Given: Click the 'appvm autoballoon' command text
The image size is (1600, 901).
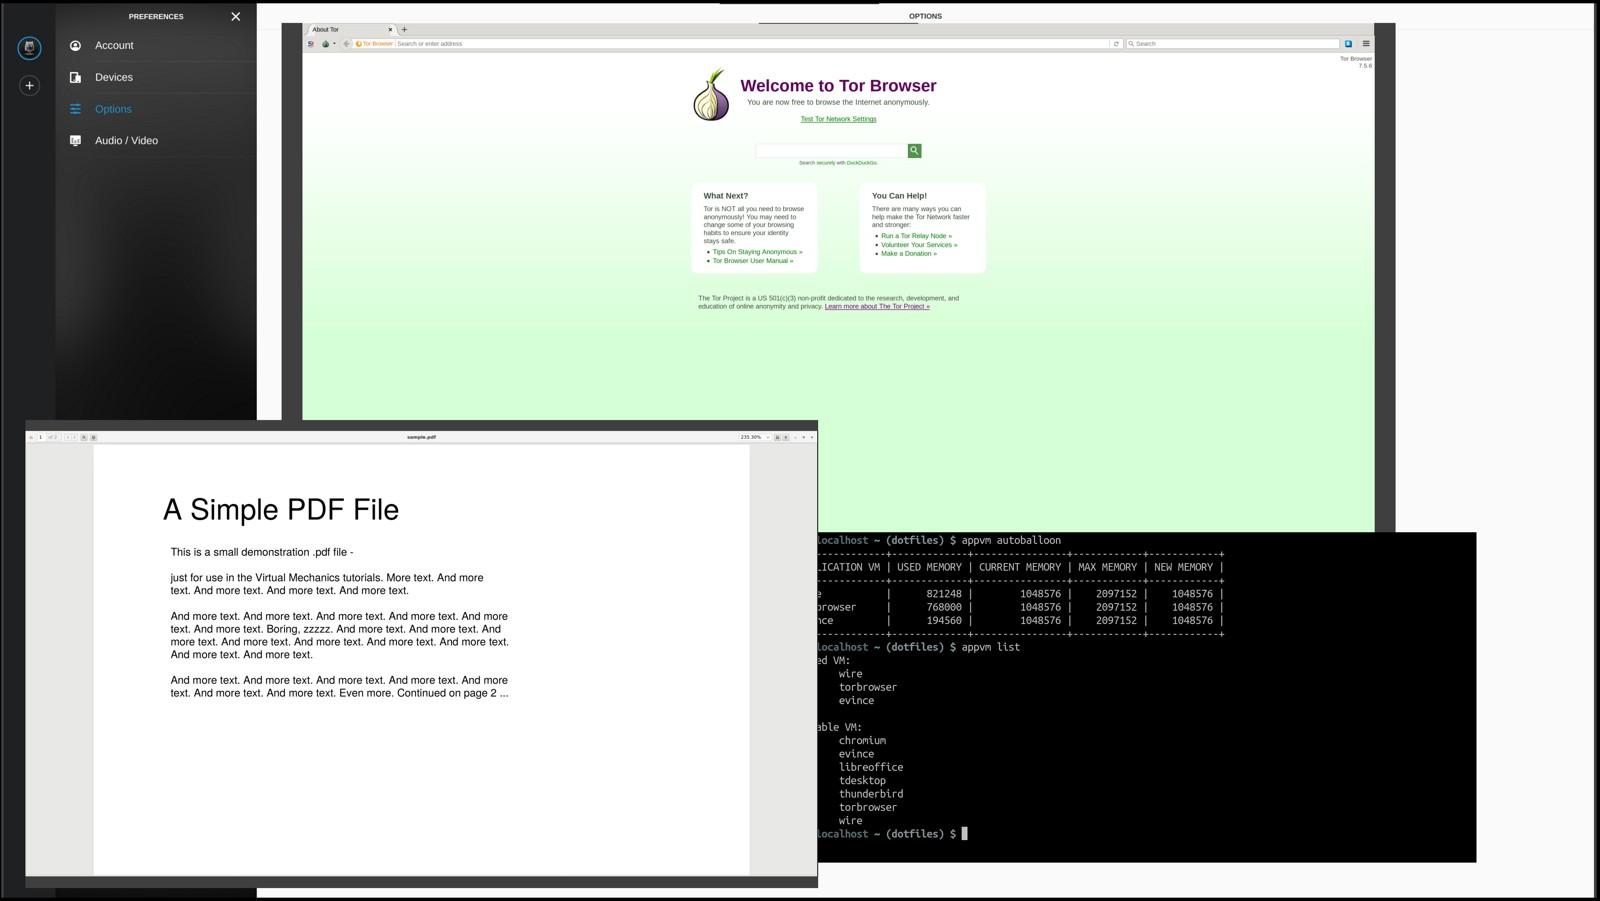Looking at the screenshot, I should tap(1011, 540).
